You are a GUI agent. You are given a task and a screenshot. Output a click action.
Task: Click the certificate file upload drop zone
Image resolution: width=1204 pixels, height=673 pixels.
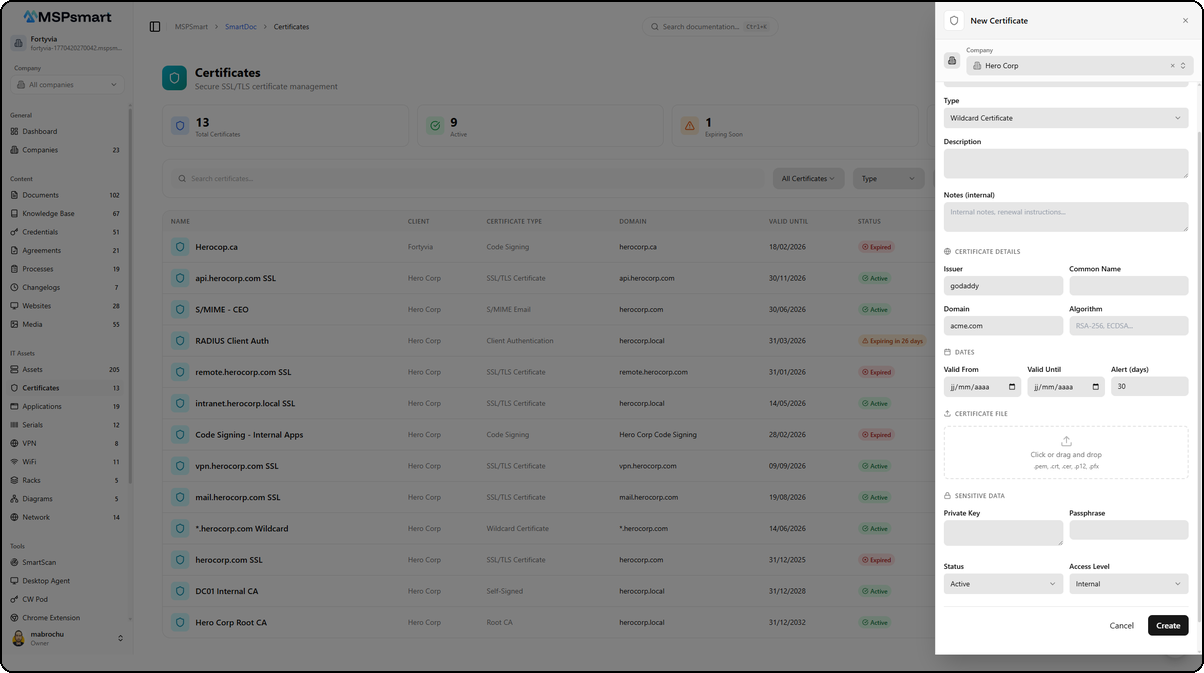(x=1065, y=450)
